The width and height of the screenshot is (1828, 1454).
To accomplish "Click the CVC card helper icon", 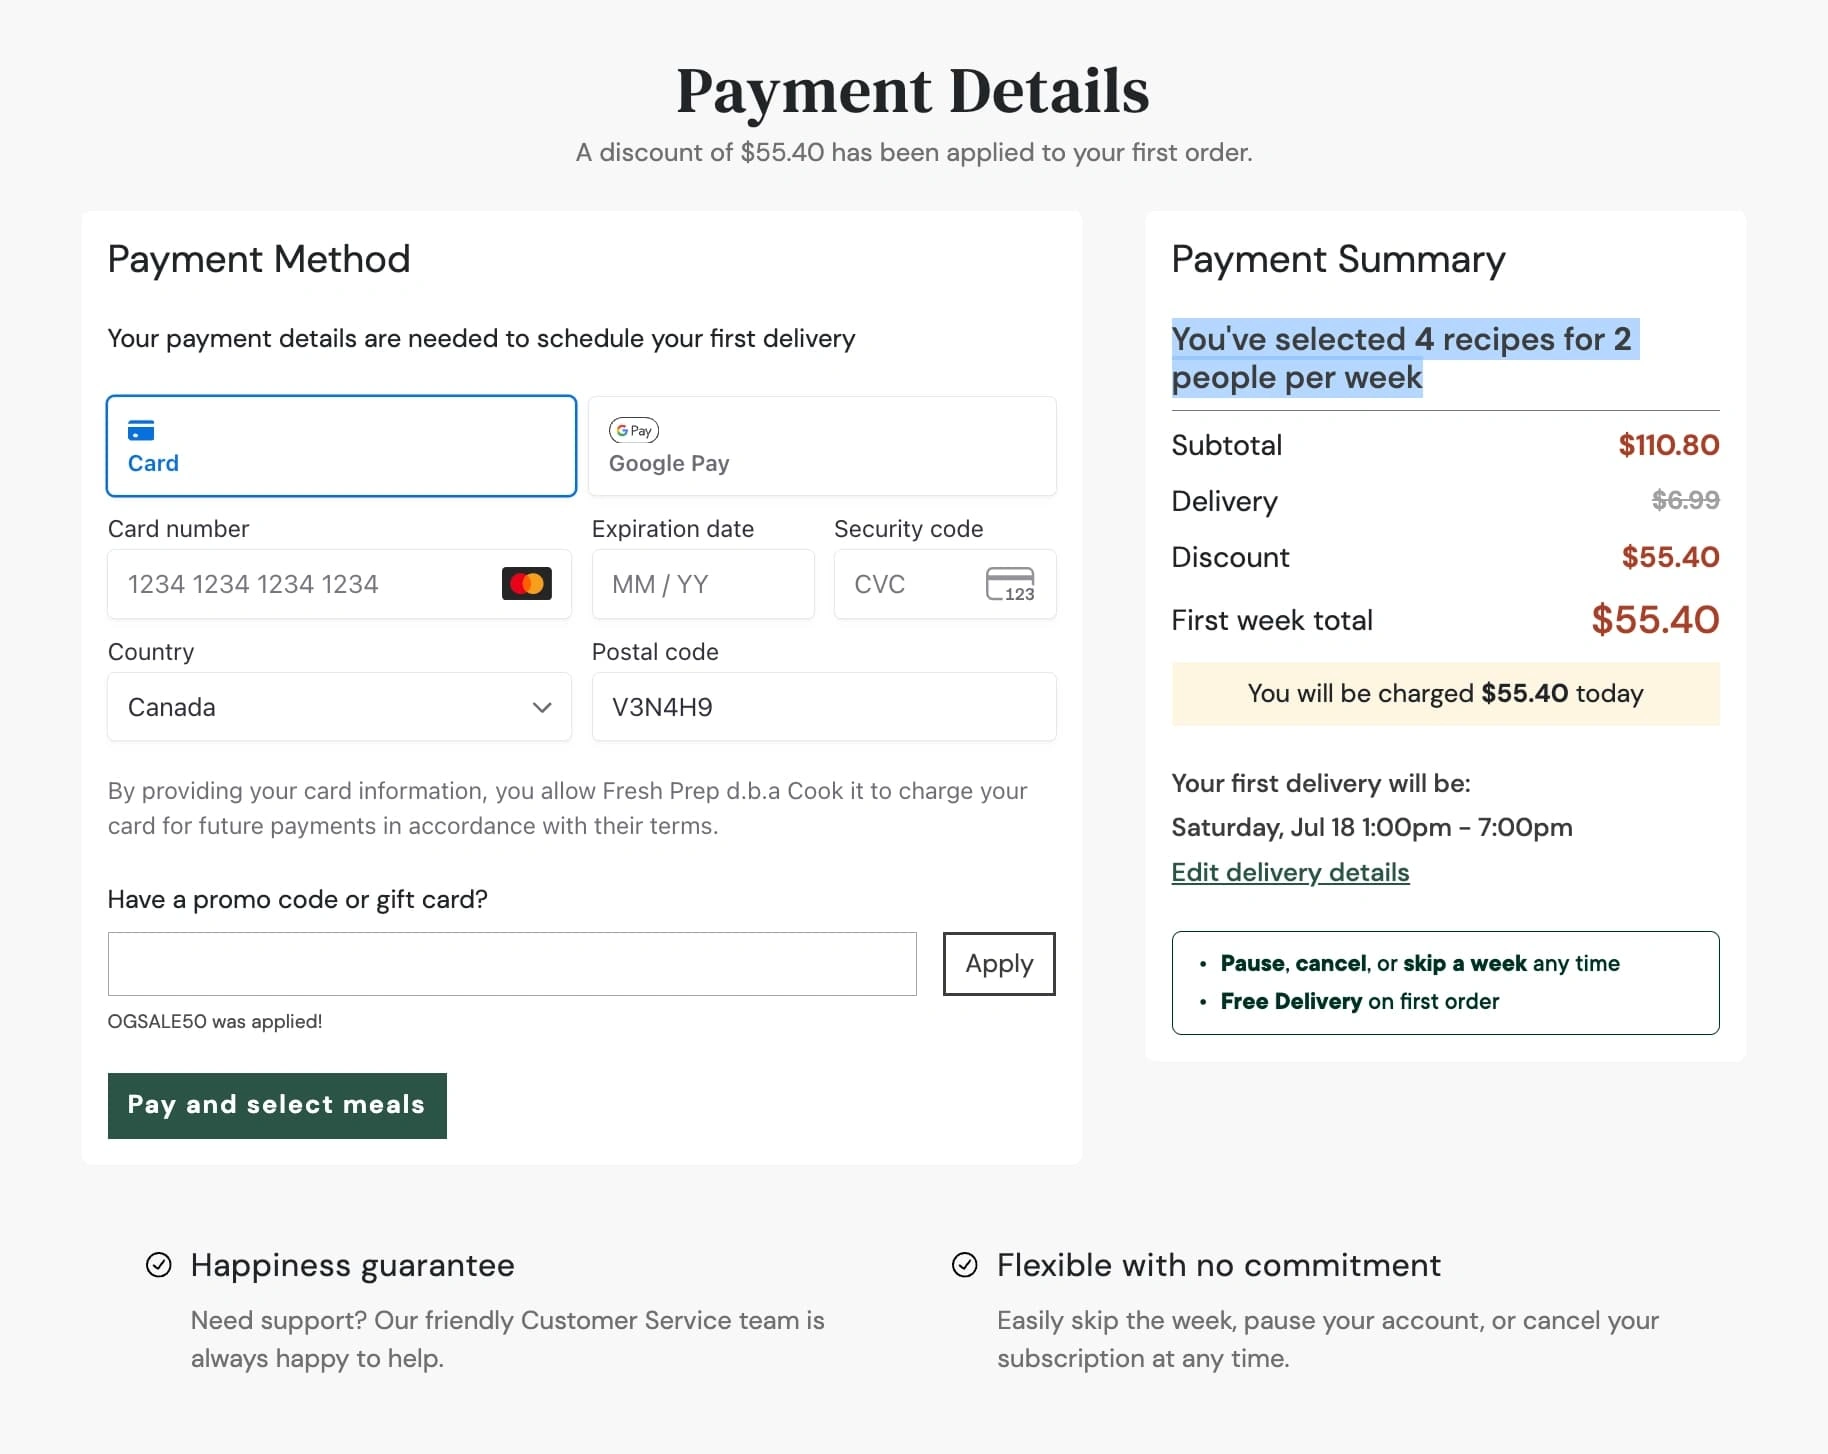I will click(1010, 584).
